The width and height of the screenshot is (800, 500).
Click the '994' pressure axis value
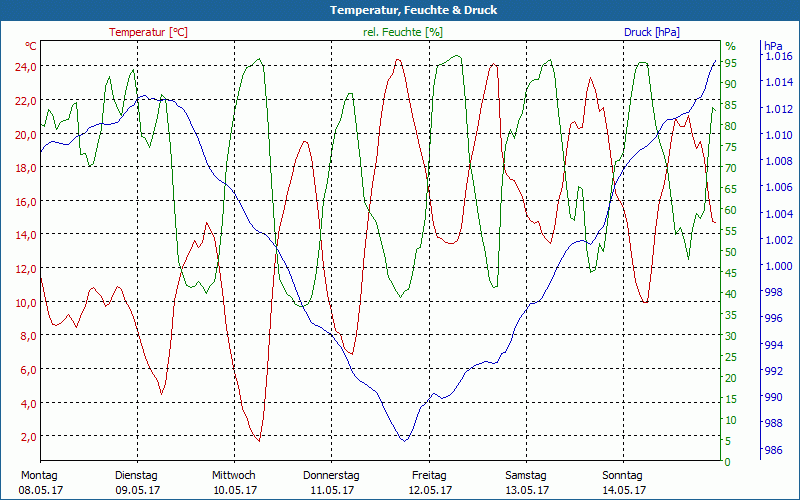coord(773,345)
